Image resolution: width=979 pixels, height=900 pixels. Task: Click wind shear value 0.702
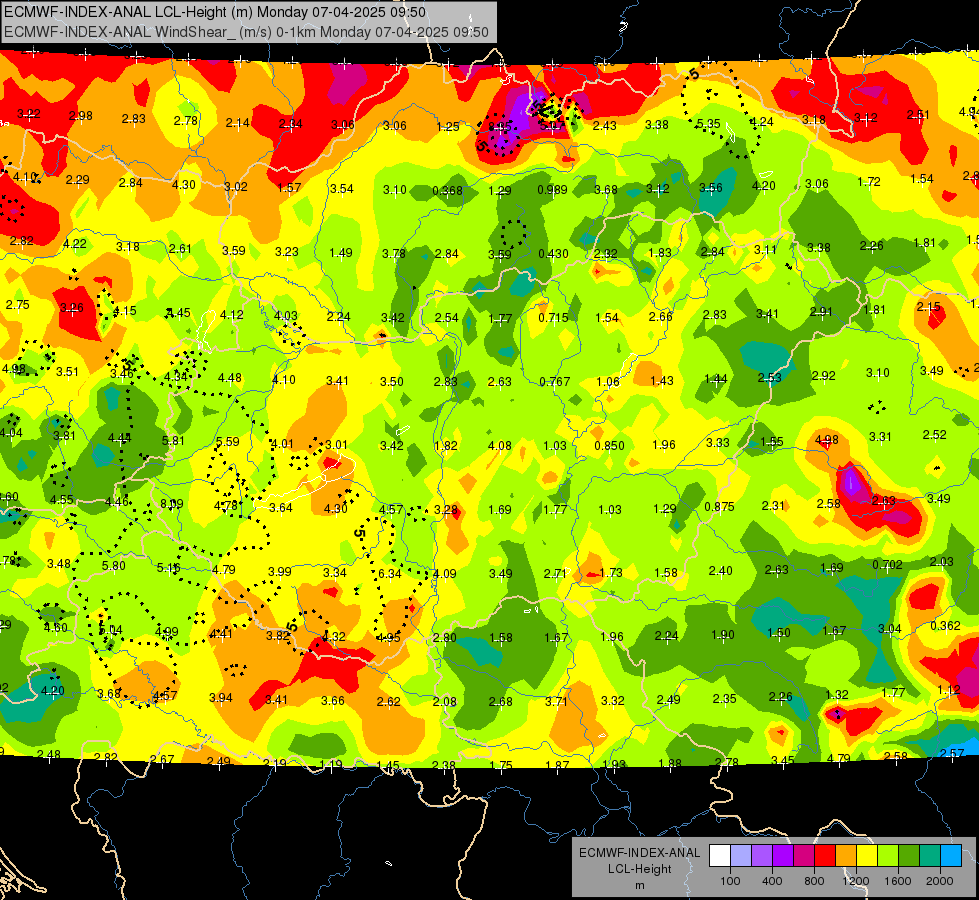pos(887,565)
